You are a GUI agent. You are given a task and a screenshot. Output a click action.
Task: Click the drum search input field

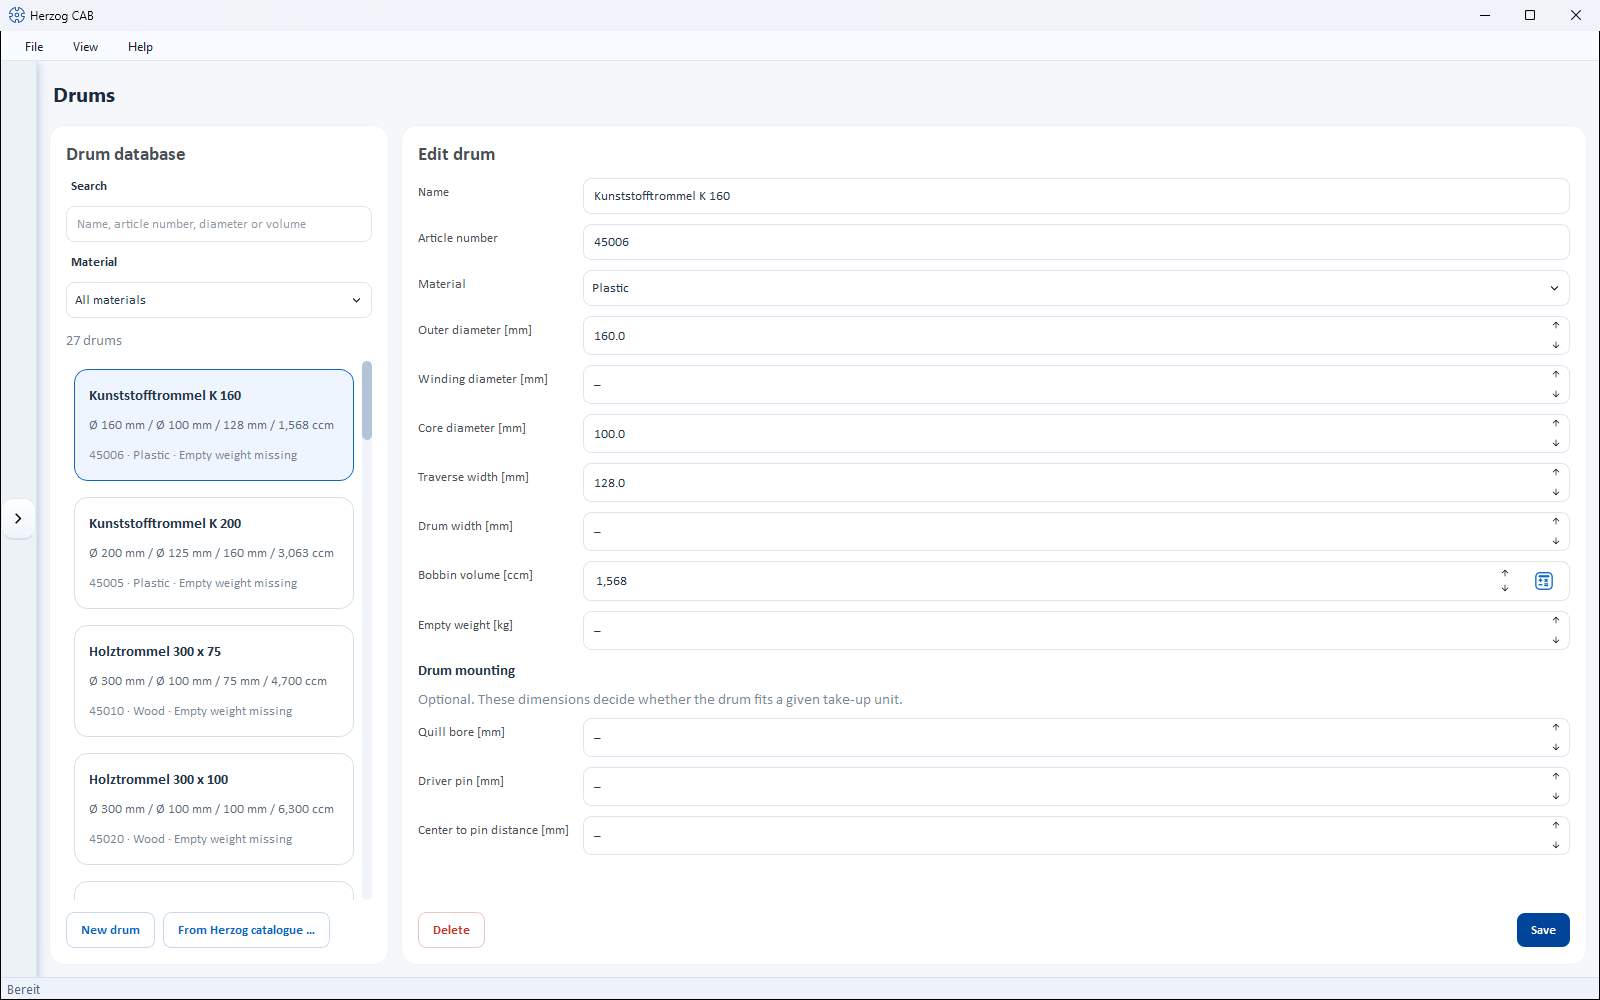pos(219,224)
